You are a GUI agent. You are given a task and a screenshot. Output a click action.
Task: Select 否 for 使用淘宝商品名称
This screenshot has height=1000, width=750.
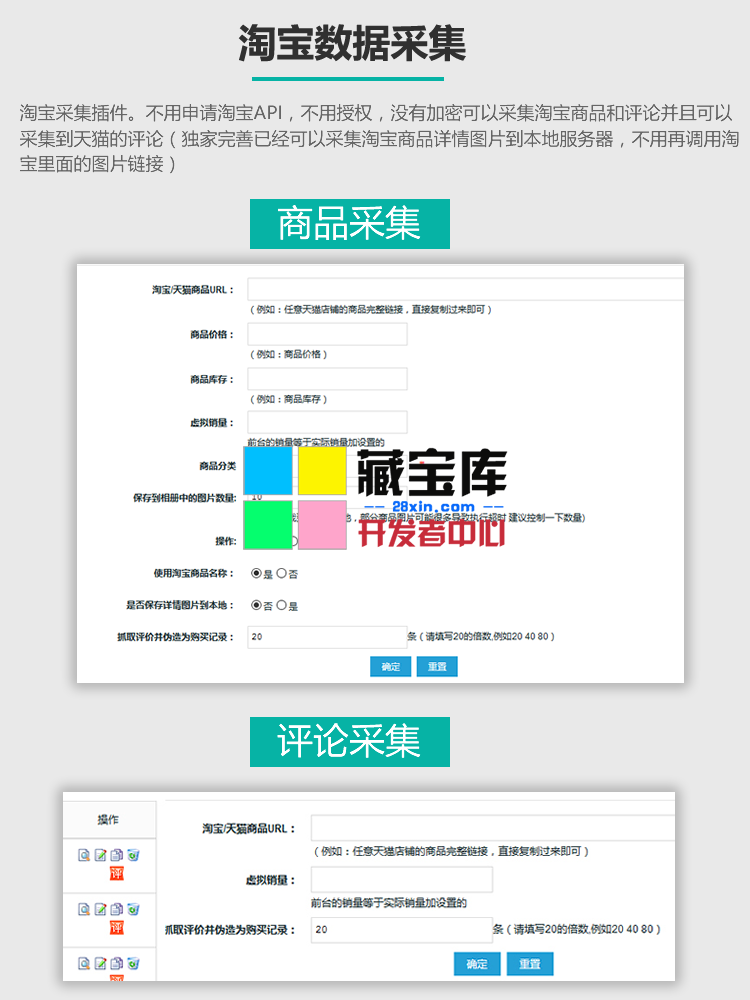tap(281, 573)
